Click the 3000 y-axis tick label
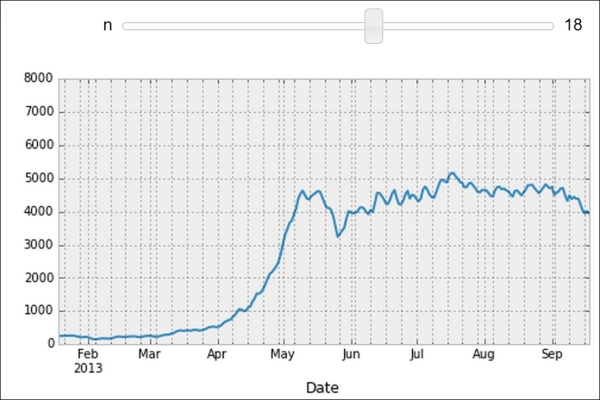Image resolution: width=600 pixels, height=400 pixels. [x=39, y=245]
